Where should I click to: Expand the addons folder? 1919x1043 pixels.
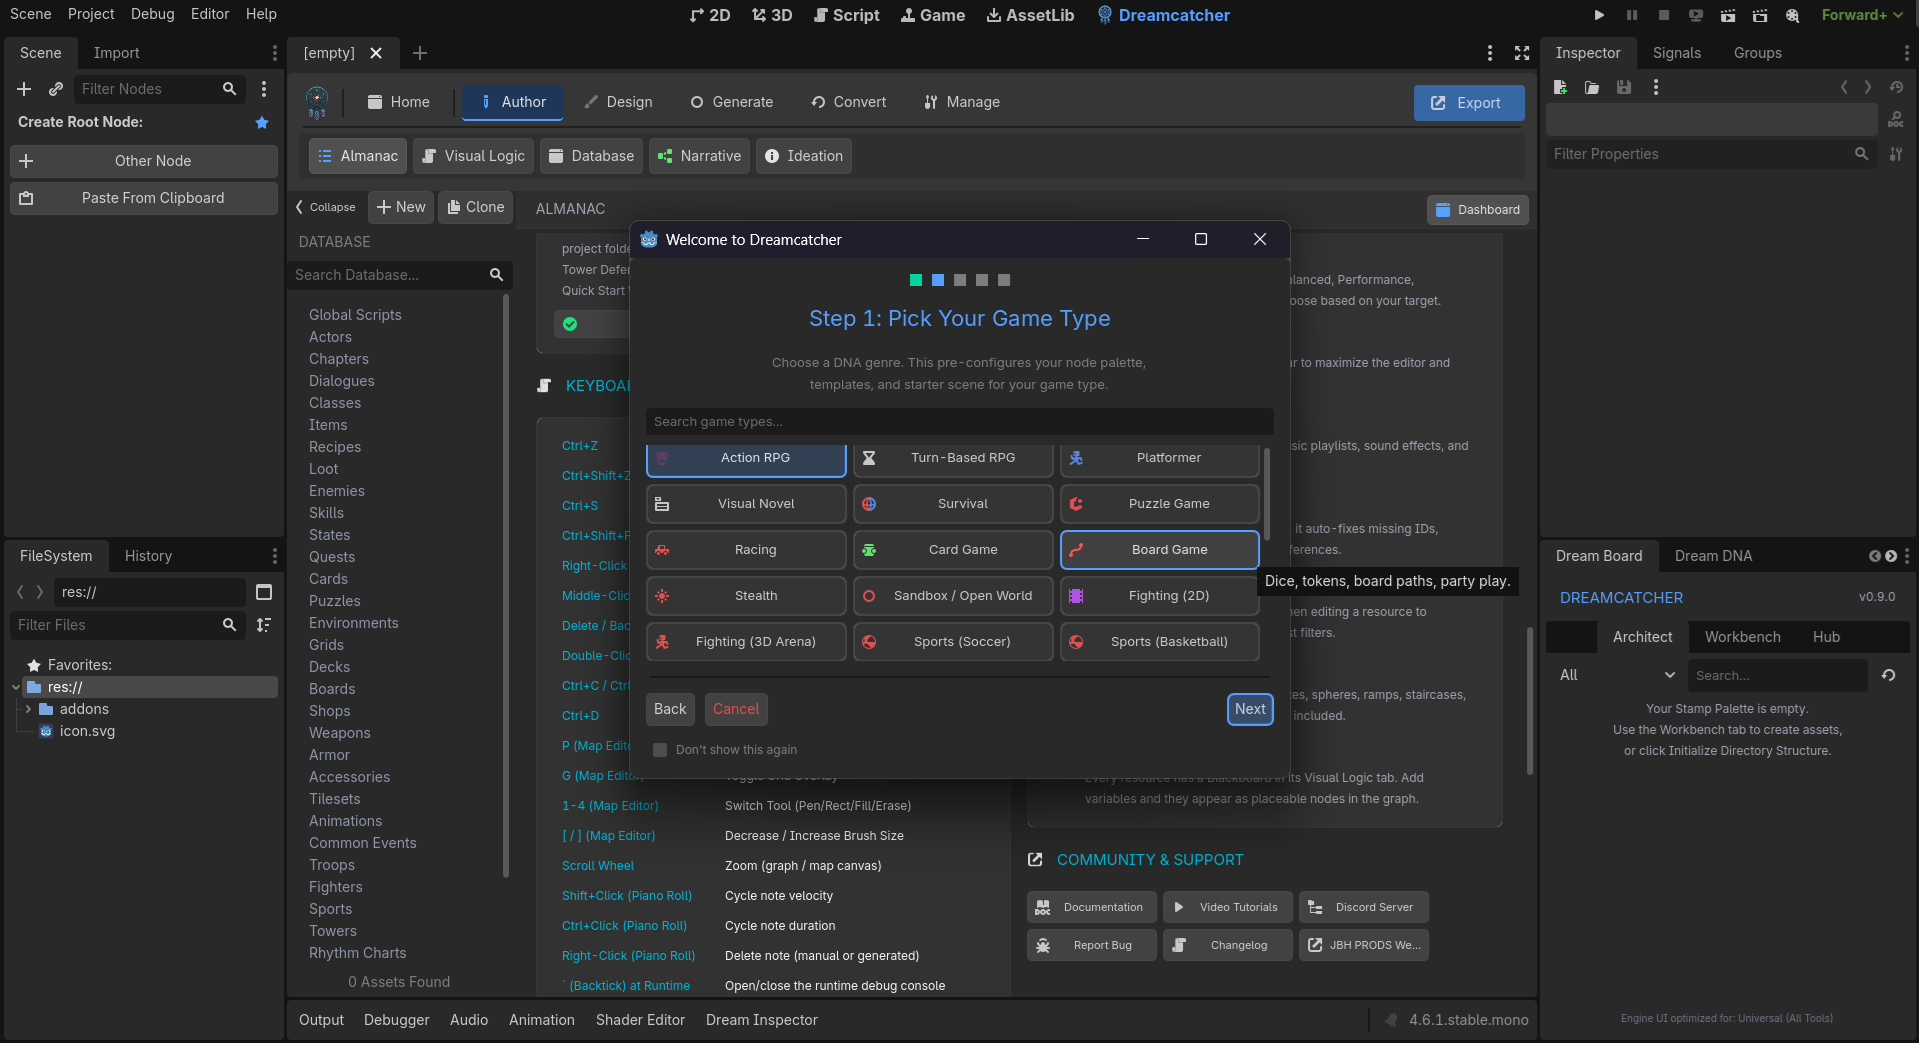tap(28, 709)
